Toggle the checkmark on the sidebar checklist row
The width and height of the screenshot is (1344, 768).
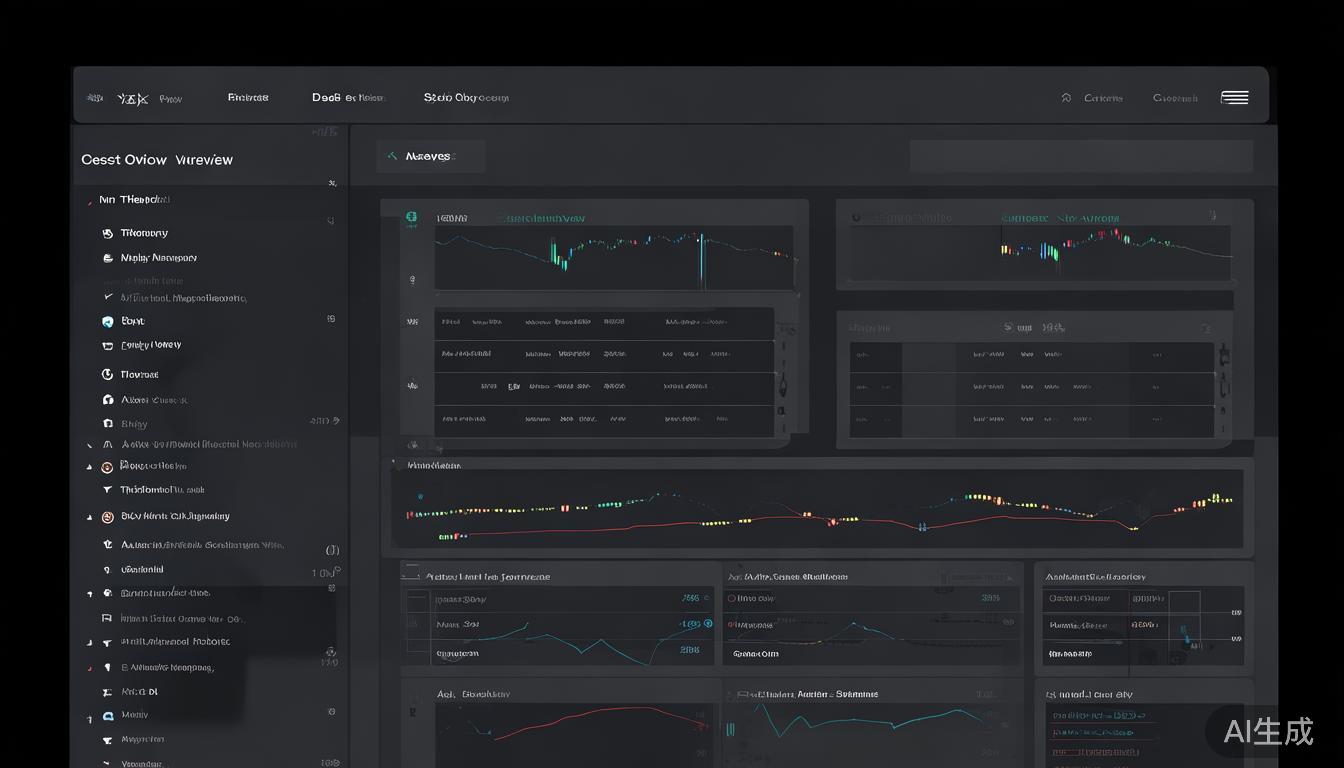coord(108,297)
